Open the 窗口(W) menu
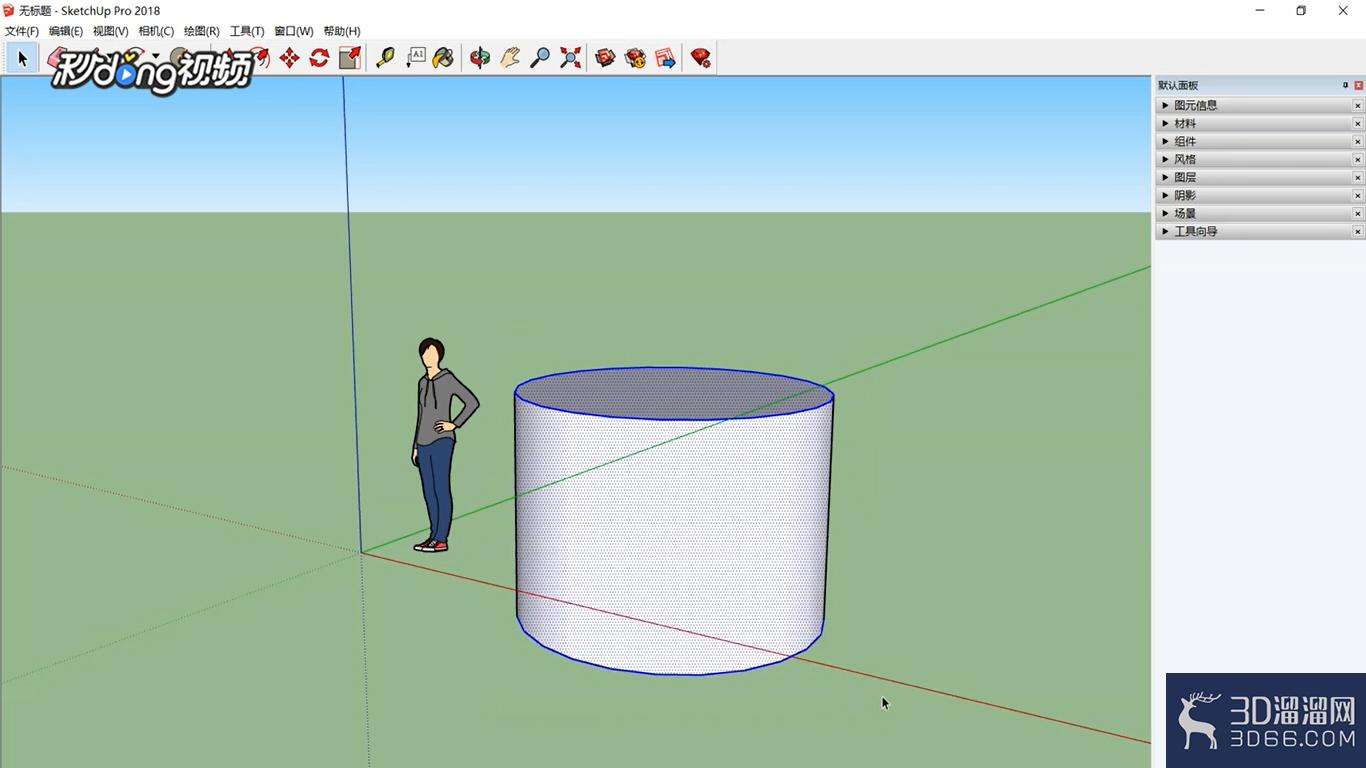This screenshot has width=1366, height=768. pos(293,31)
